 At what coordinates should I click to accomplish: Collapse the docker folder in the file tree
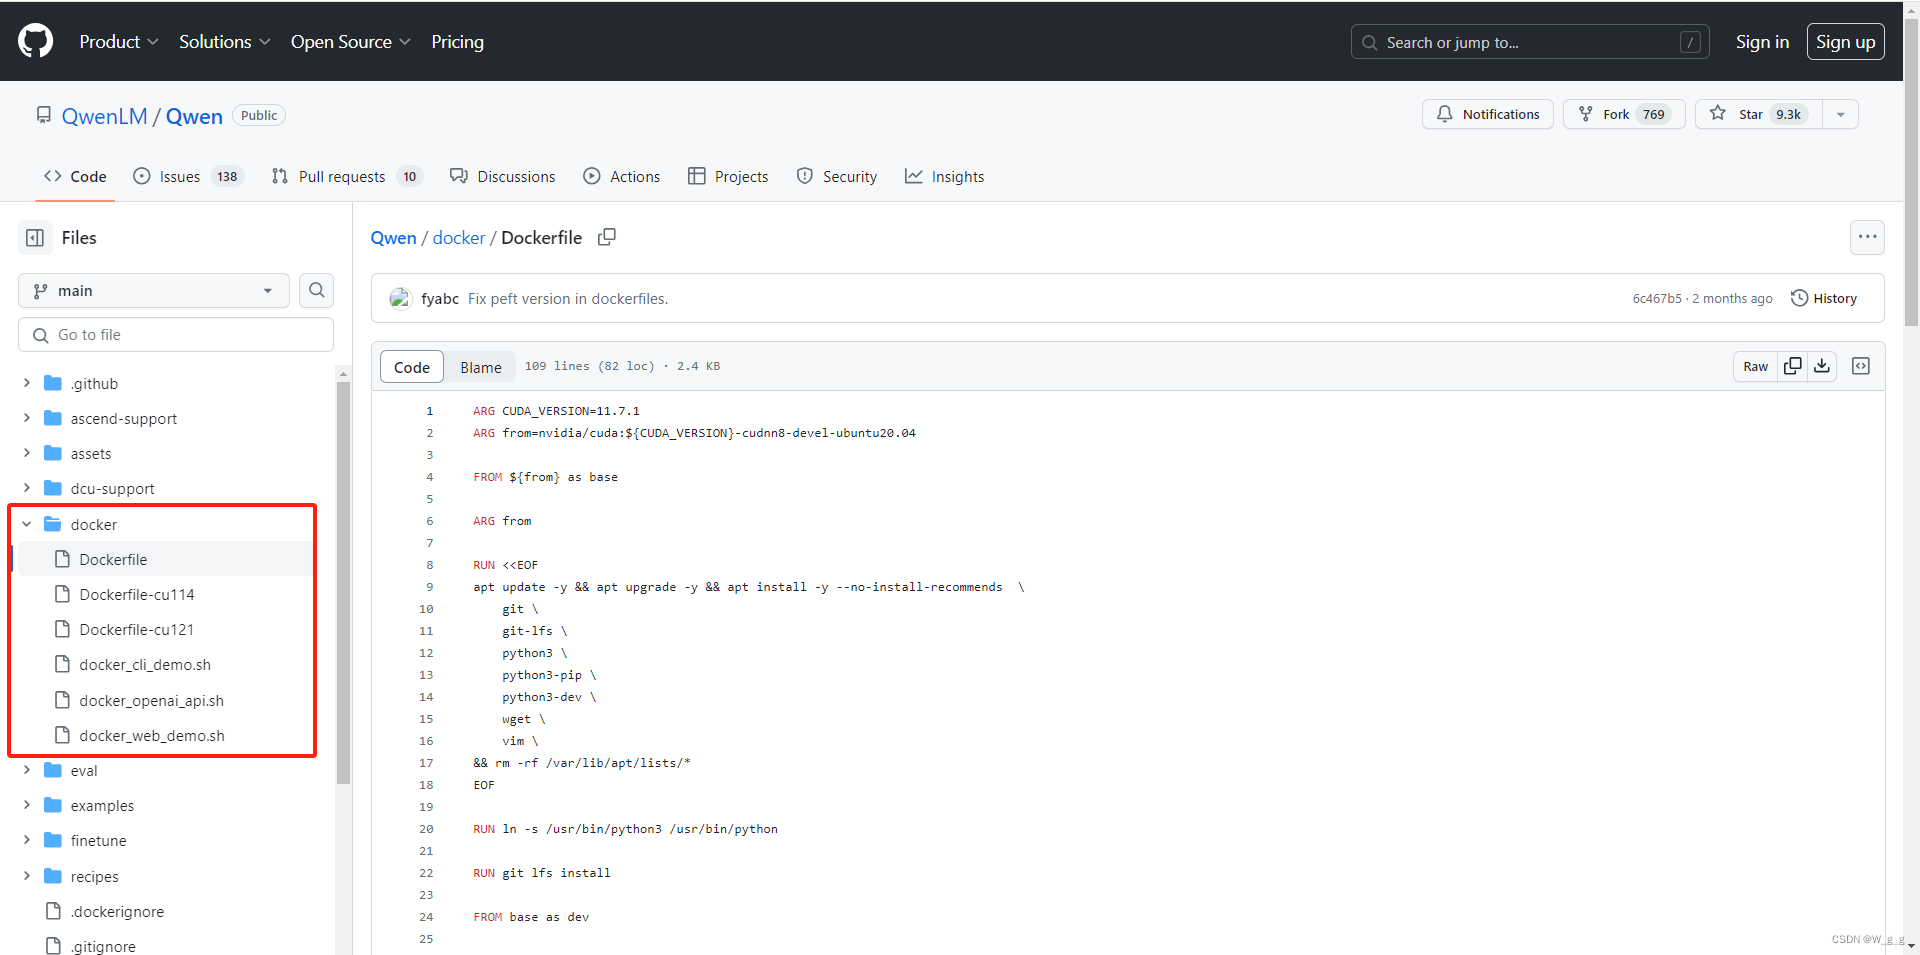(28, 523)
